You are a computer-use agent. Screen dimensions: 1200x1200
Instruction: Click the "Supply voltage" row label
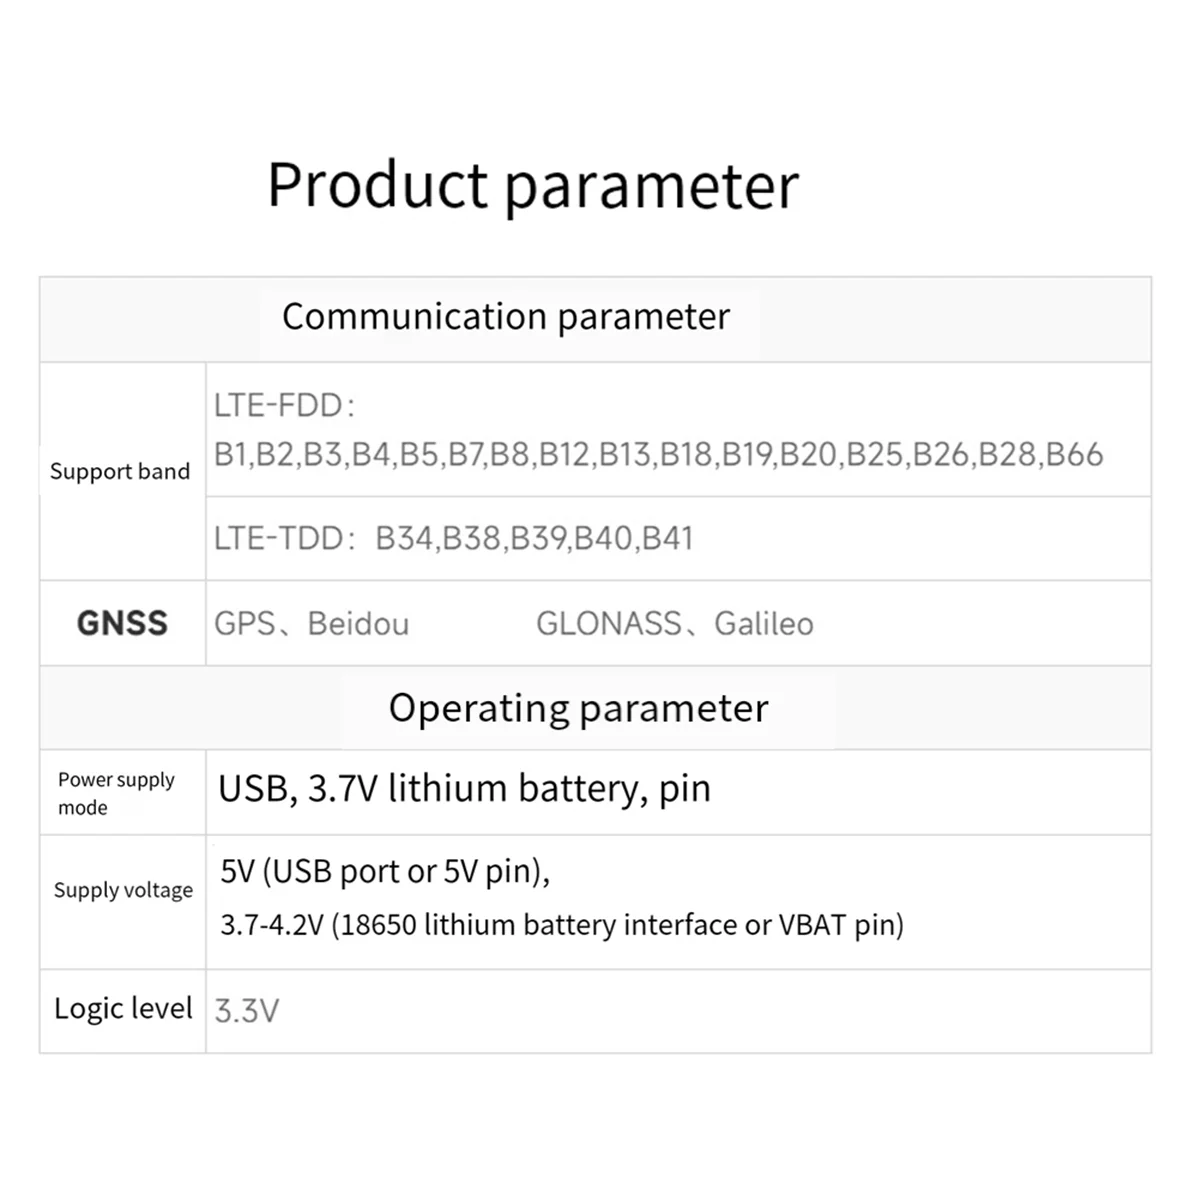point(123,890)
